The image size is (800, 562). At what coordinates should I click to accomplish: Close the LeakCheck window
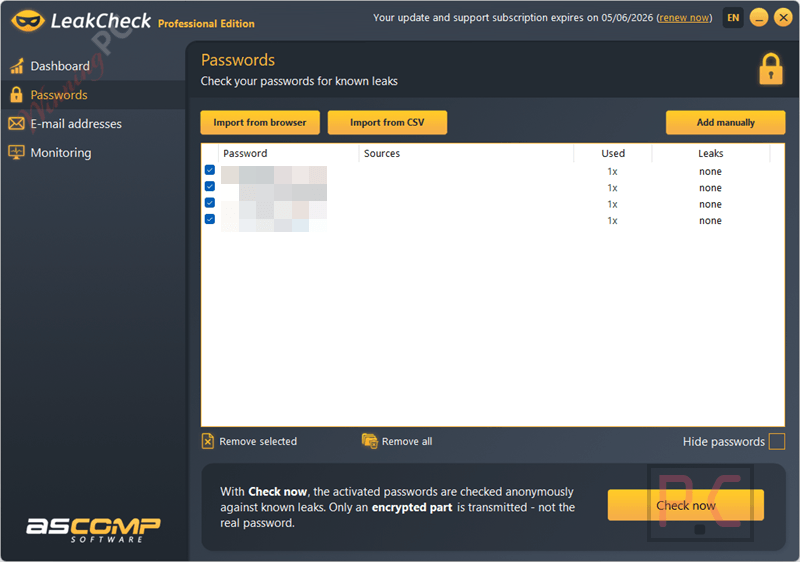pos(783,18)
